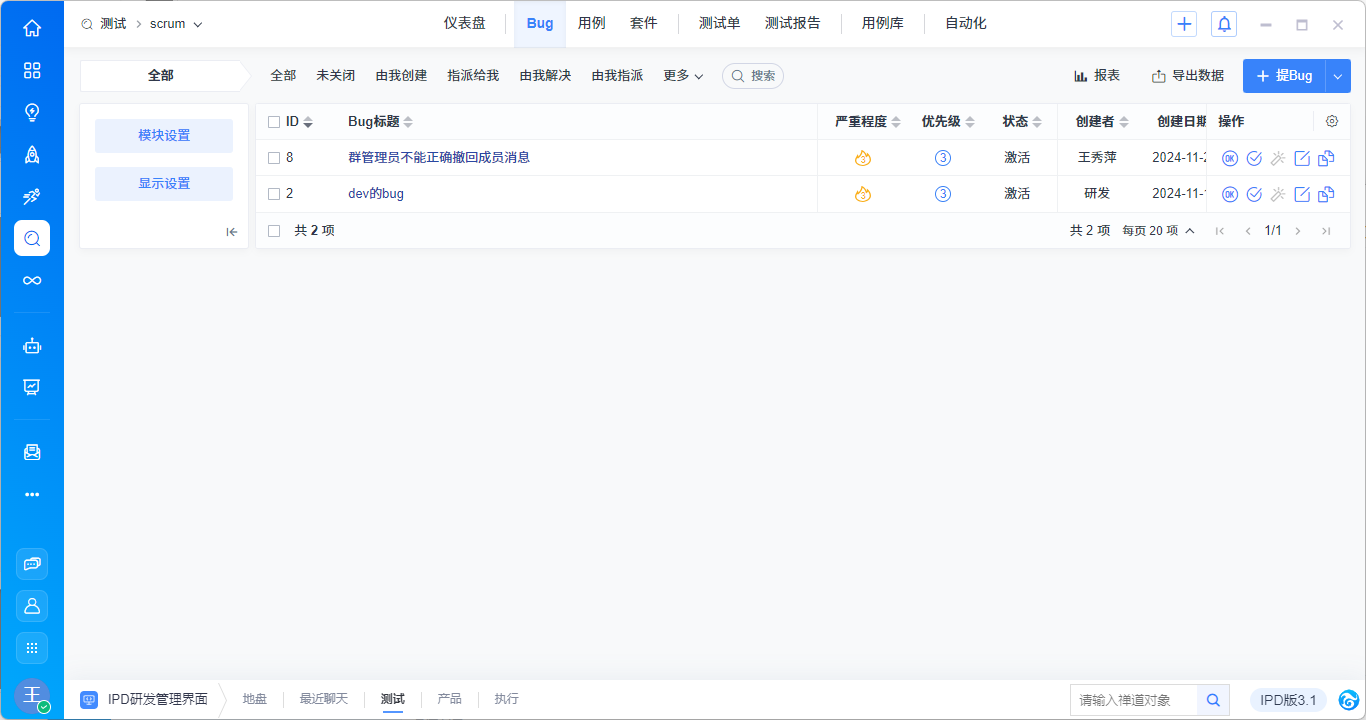Click the home icon in the sidebar
Image resolution: width=1366 pixels, height=720 pixels.
[32, 28]
